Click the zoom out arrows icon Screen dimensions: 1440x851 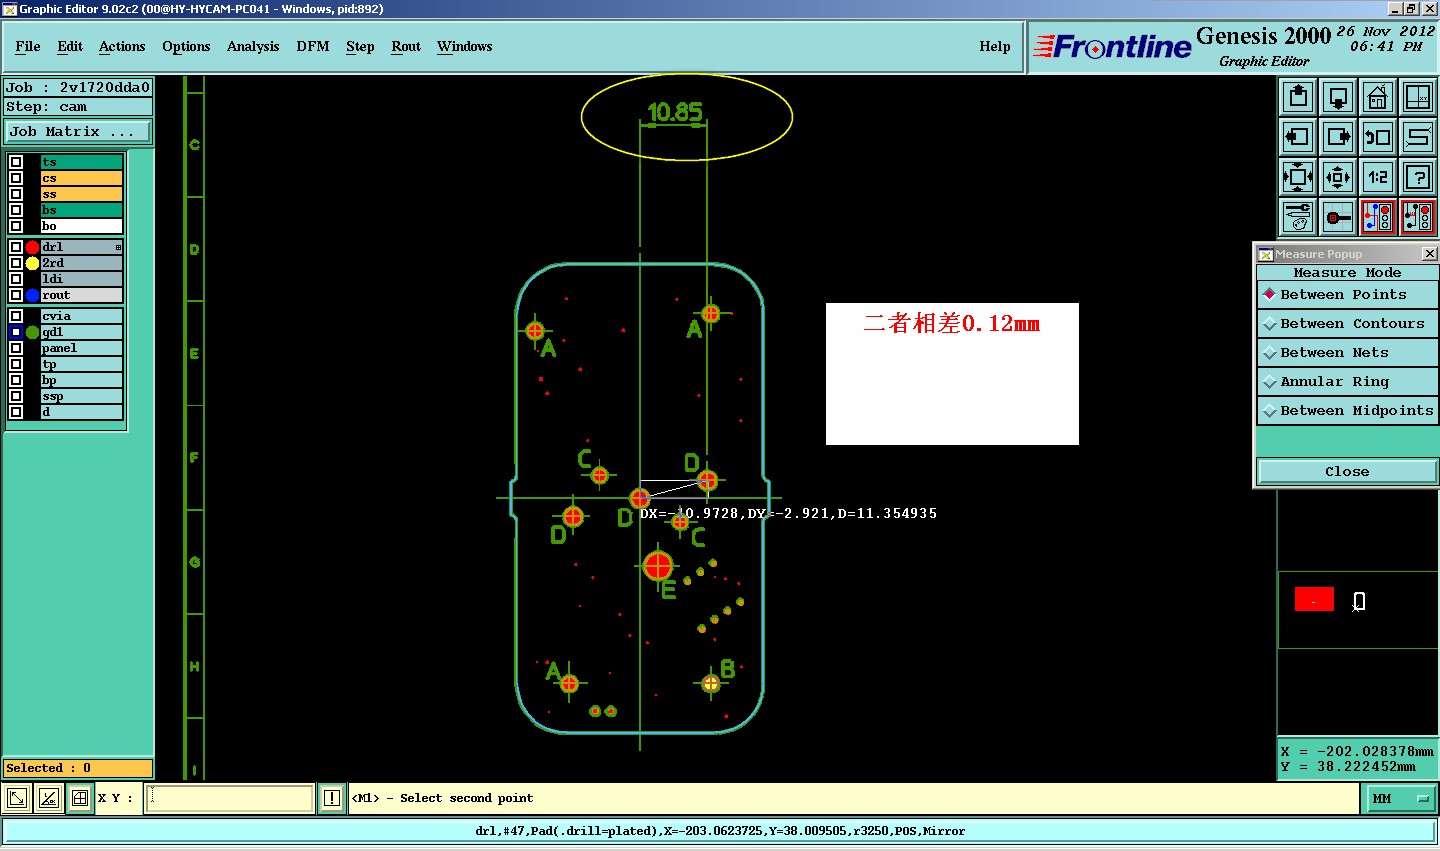(1298, 177)
